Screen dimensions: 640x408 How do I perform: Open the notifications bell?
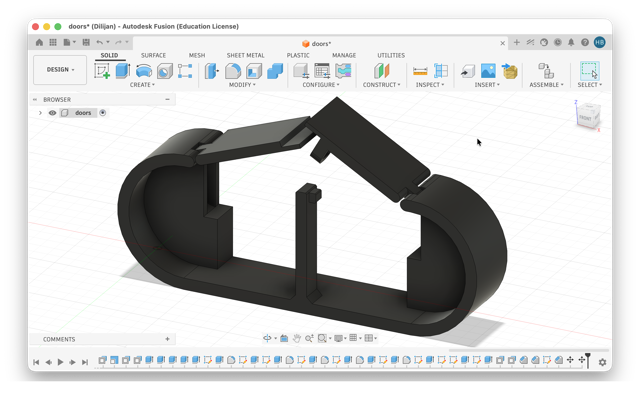(571, 42)
